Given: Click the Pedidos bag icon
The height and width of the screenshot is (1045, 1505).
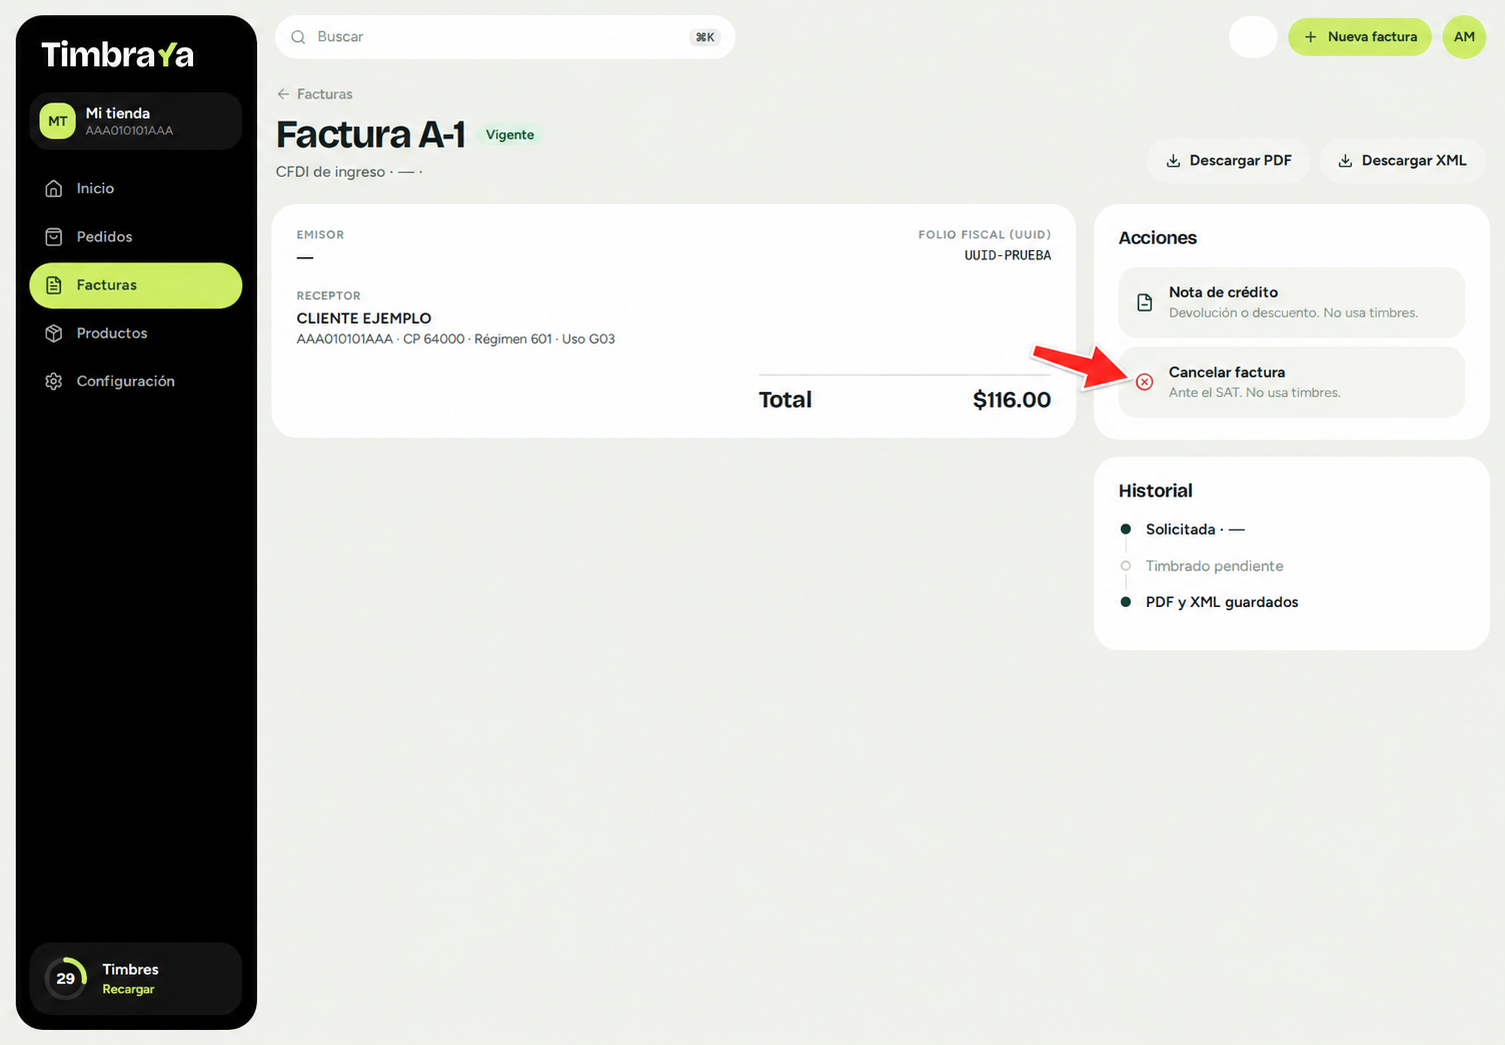Looking at the screenshot, I should point(54,236).
